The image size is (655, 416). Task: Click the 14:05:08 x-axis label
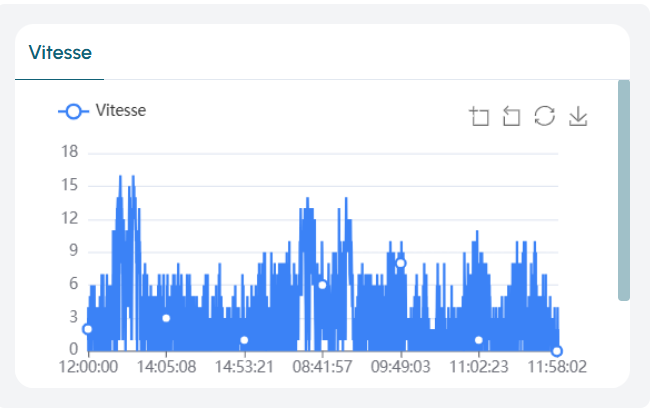point(166,367)
